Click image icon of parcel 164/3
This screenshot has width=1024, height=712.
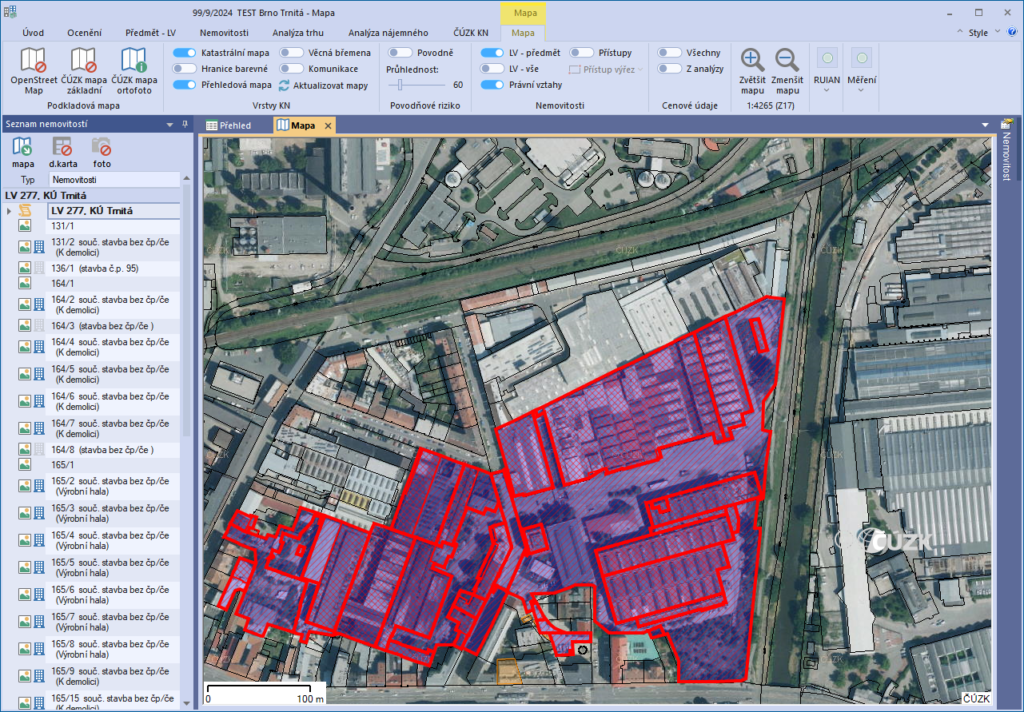click(x=25, y=325)
